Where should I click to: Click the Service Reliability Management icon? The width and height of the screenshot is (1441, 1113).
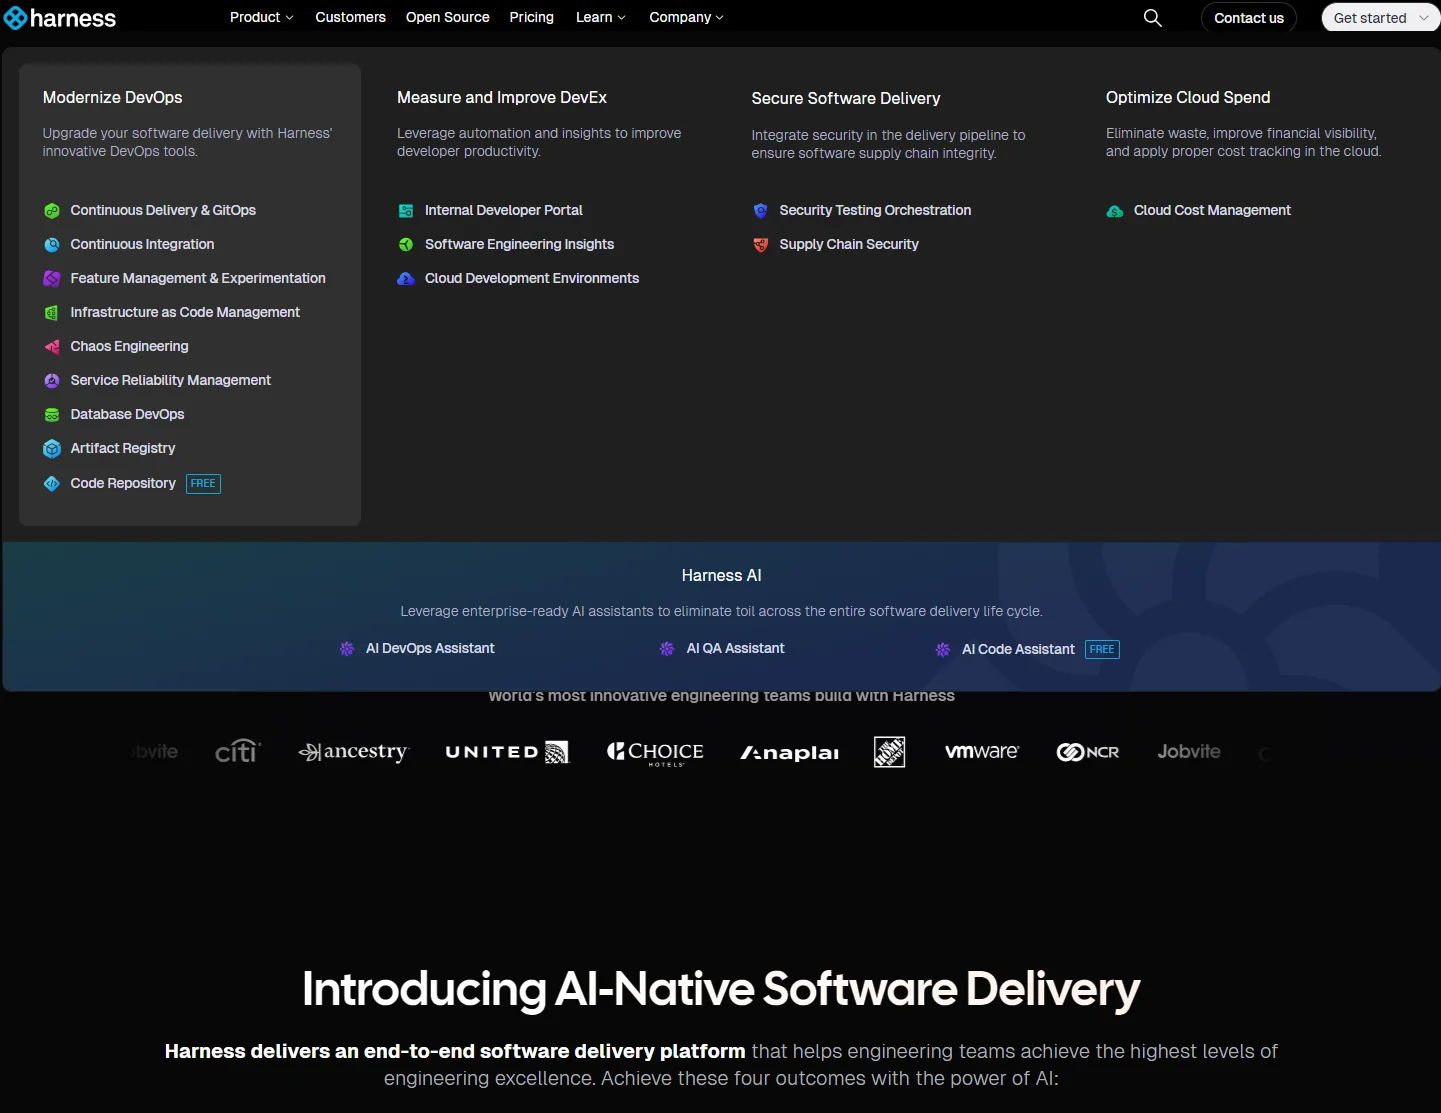52,381
